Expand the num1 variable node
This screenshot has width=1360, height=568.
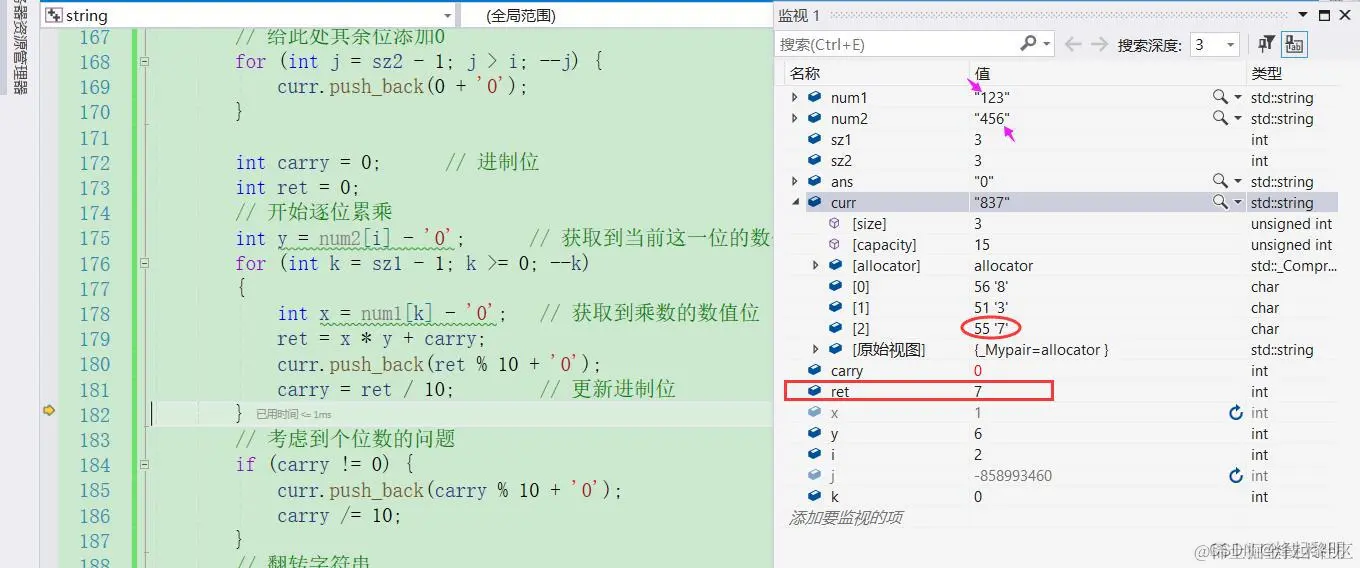tap(795, 97)
